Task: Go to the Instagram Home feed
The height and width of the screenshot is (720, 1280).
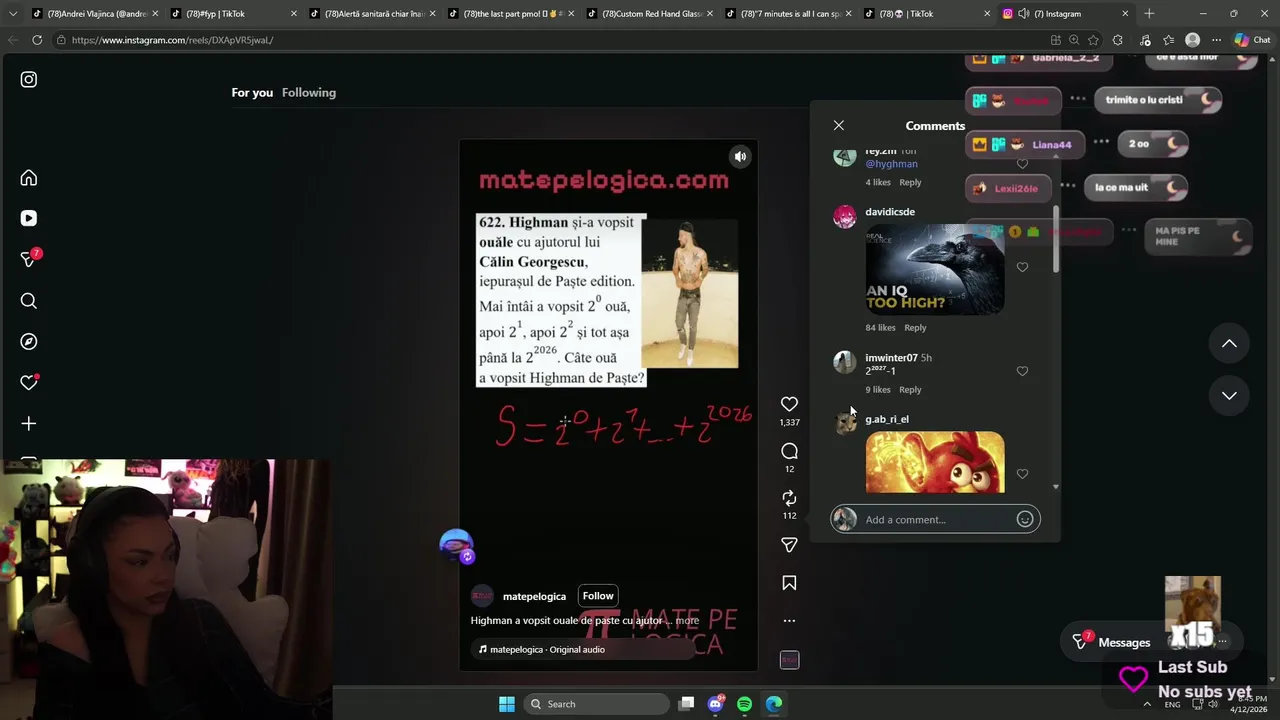Action: [29, 178]
